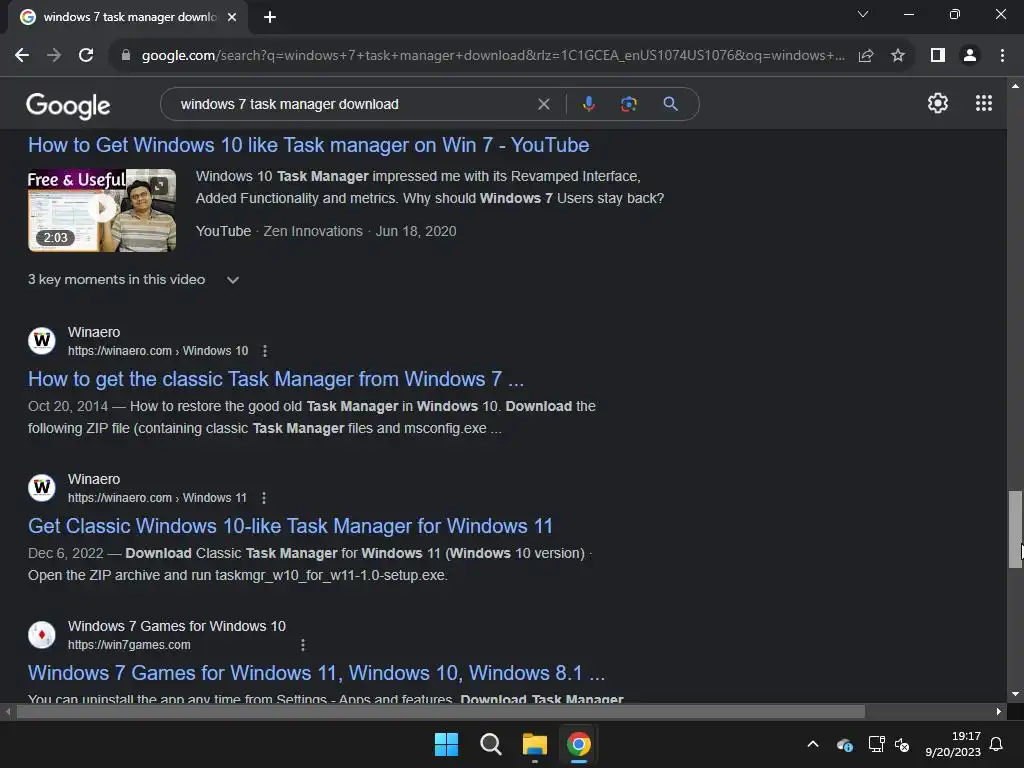The image size is (1024, 768).
Task: Click Zen Innovations channel name
Action: click(313, 231)
